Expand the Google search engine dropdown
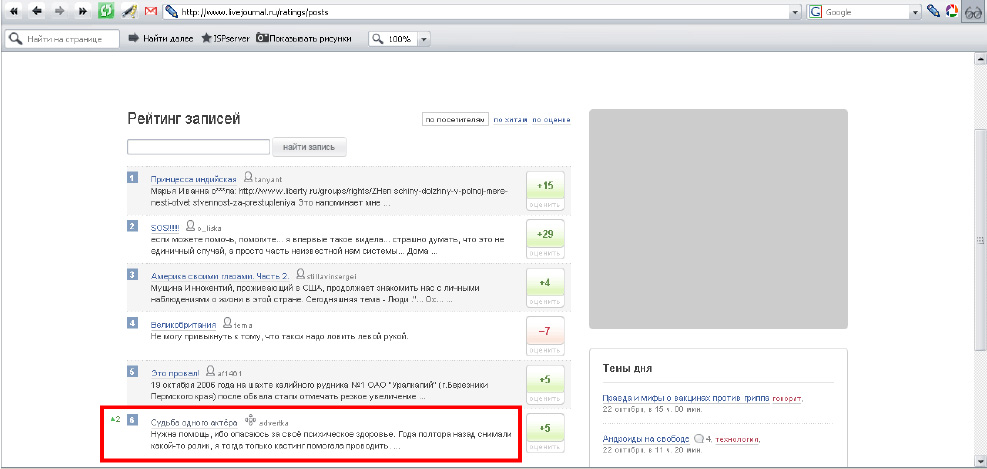 915,12
